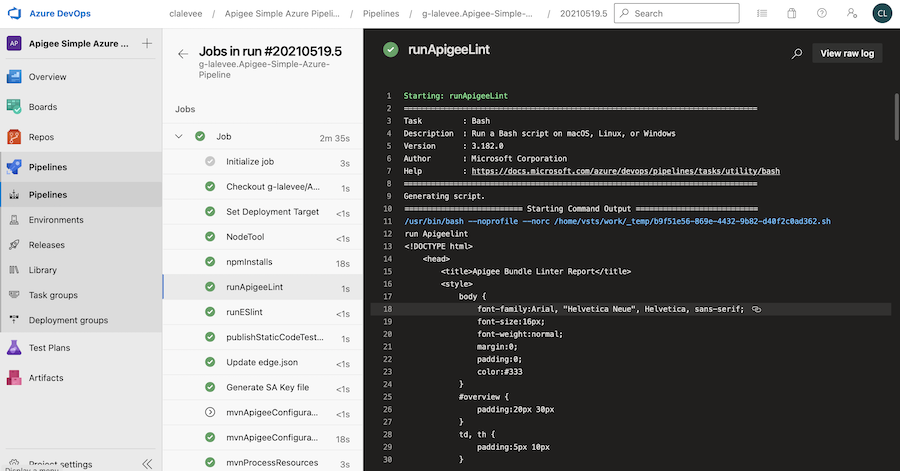Open the Apigee Simple Azure Pipeli breadcrumb
The image size is (900, 471).
tap(282, 13)
